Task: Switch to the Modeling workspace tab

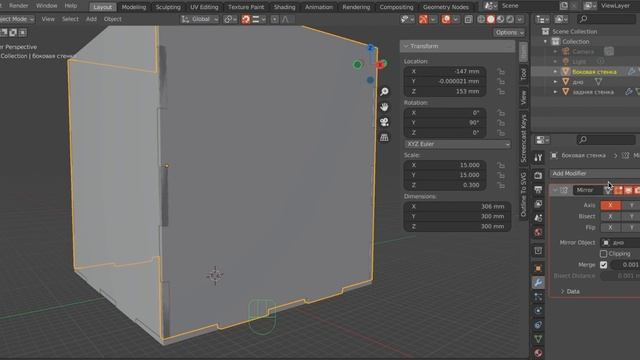Action: [x=134, y=7]
